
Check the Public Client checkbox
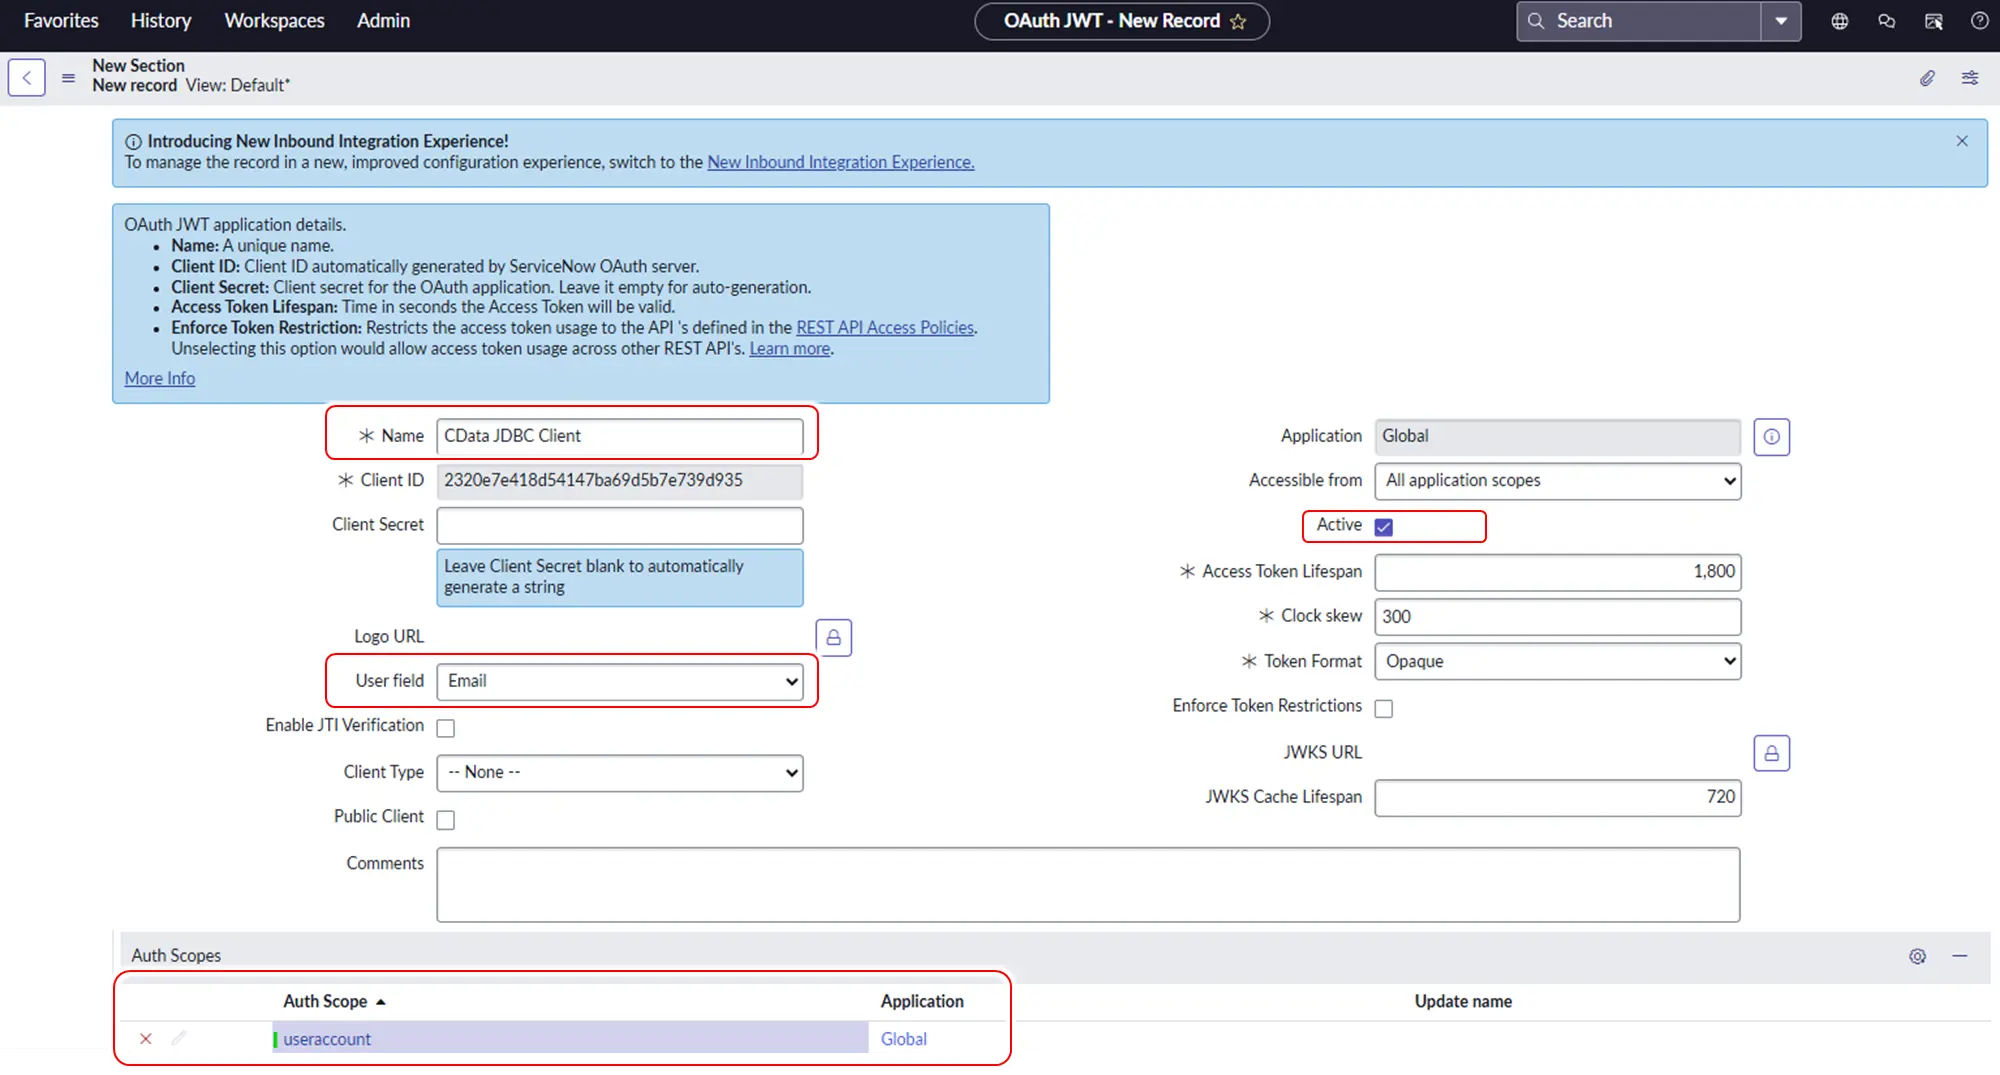pyautogui.click(x=446, y=820)
